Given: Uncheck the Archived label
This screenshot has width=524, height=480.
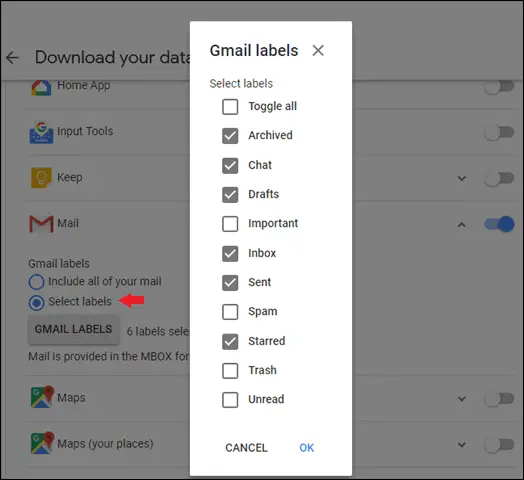Looking at the screenshot, I should click(230, 136).
